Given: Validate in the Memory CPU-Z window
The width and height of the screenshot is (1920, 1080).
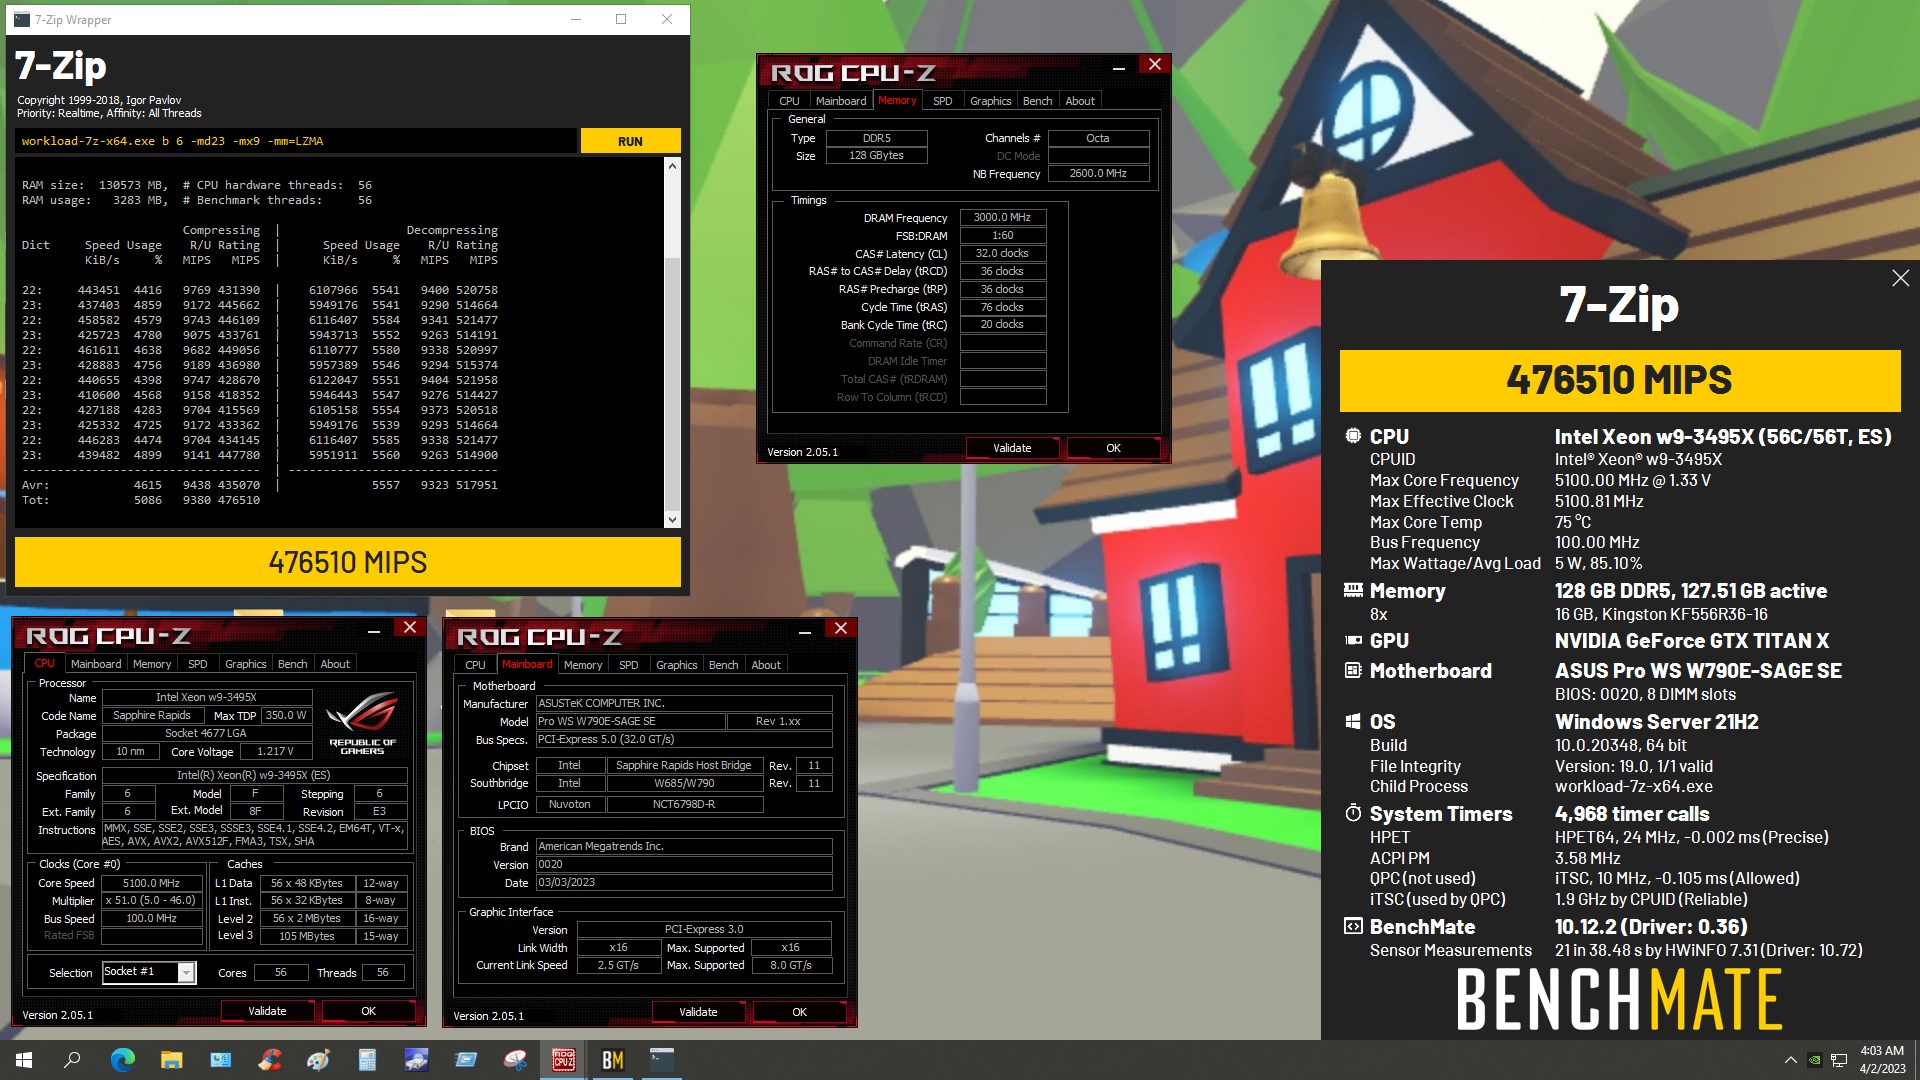Looking at the screenshot, I should (1012, 448).
